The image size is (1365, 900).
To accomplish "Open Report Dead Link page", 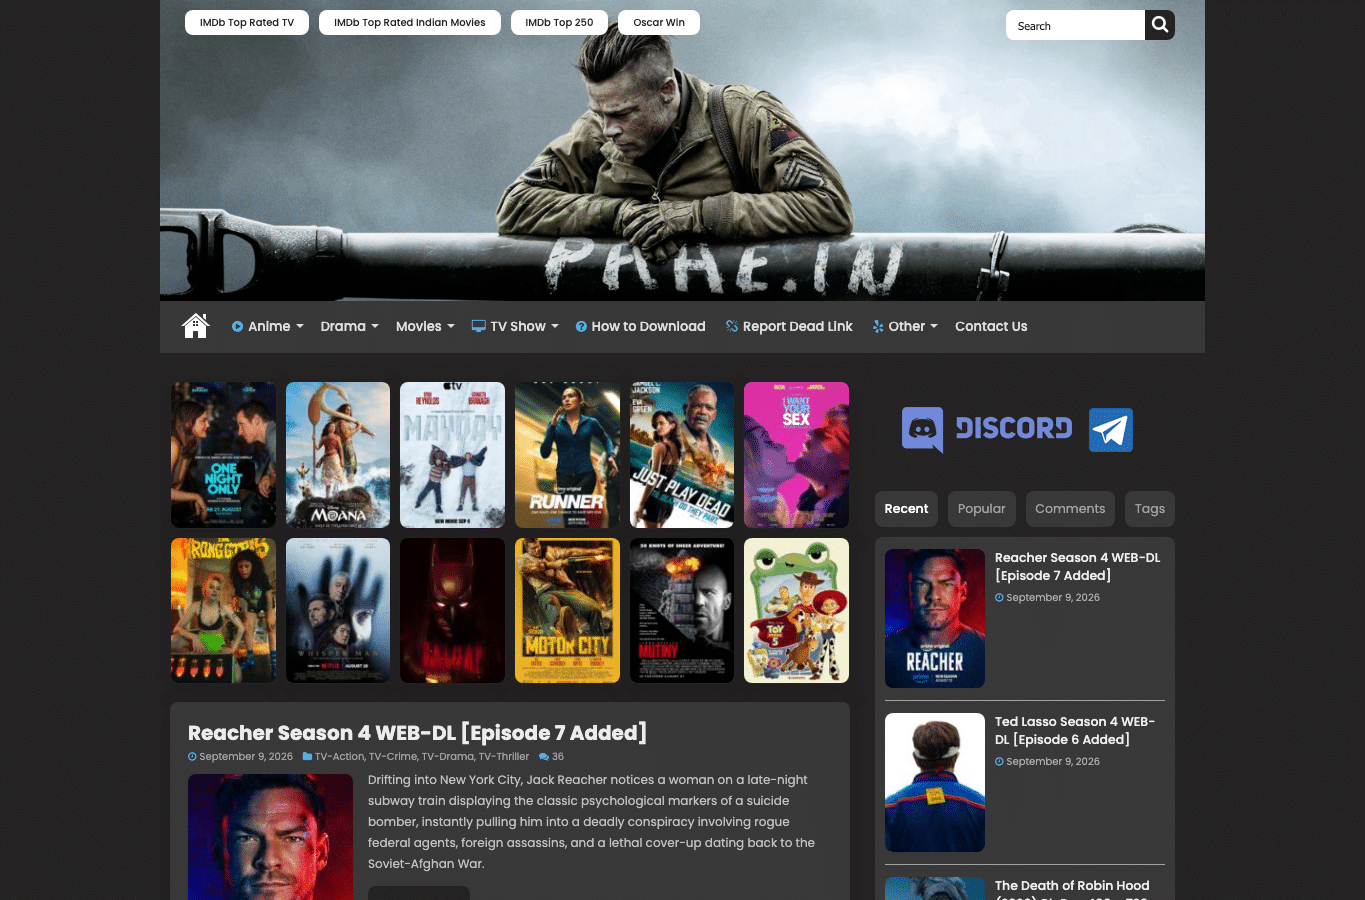I will 789,326.
